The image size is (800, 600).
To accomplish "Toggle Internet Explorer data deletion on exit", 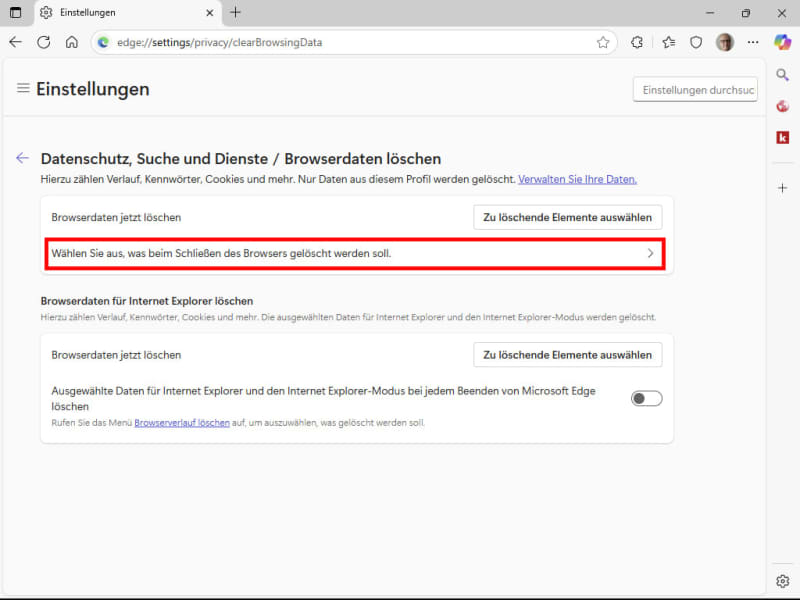I will (x=646, y=399).
